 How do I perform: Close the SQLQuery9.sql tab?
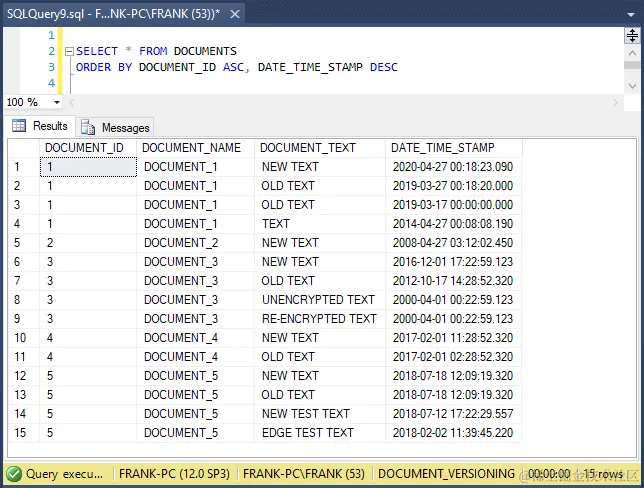tap(235, 14)
